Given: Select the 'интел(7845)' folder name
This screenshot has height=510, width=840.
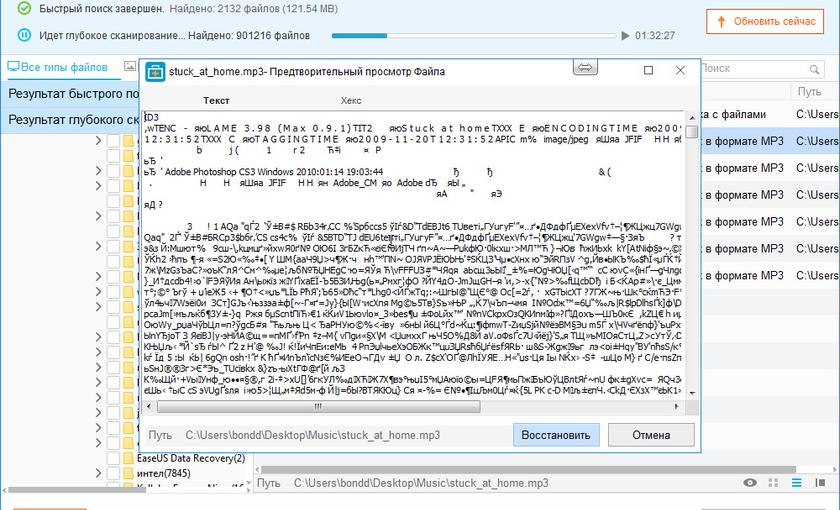Looking at the screenshot, I should point(163,474).
